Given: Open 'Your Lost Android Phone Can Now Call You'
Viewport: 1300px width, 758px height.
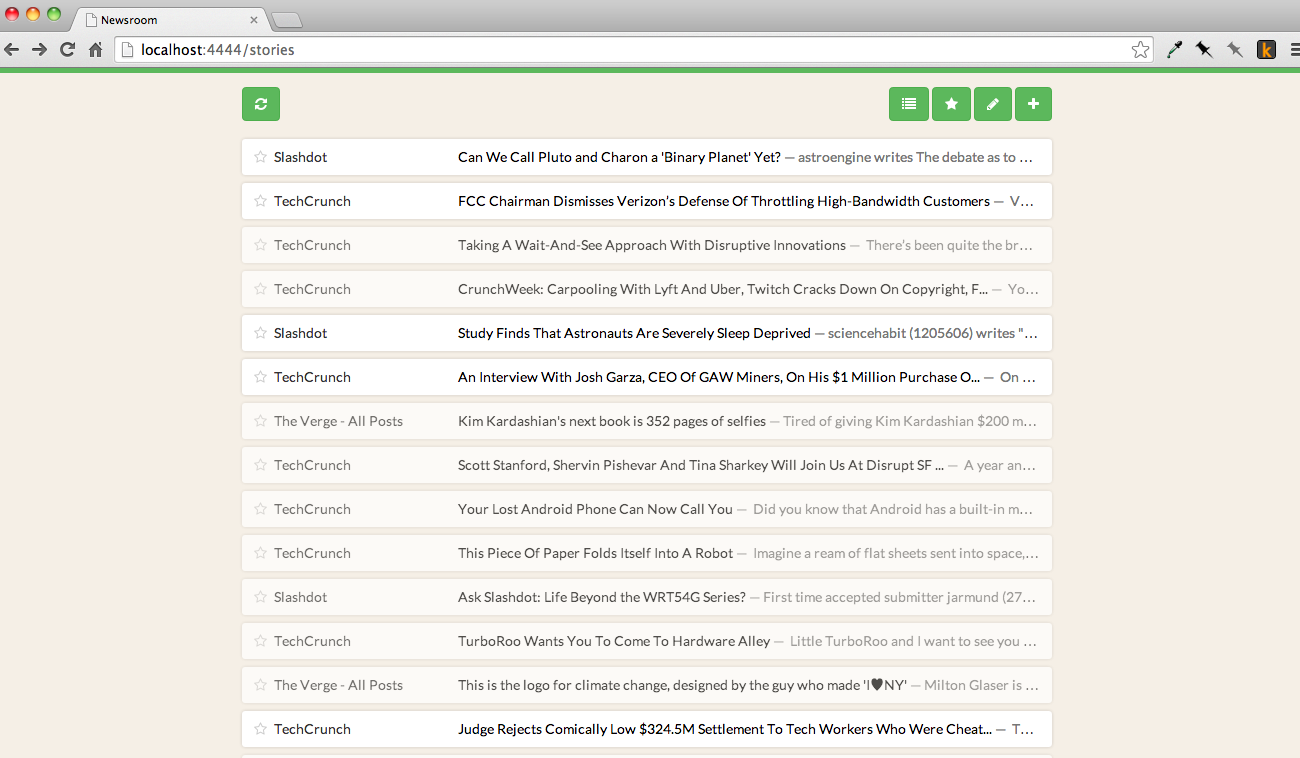Looking at the screenshot, I should click(595, 509).
